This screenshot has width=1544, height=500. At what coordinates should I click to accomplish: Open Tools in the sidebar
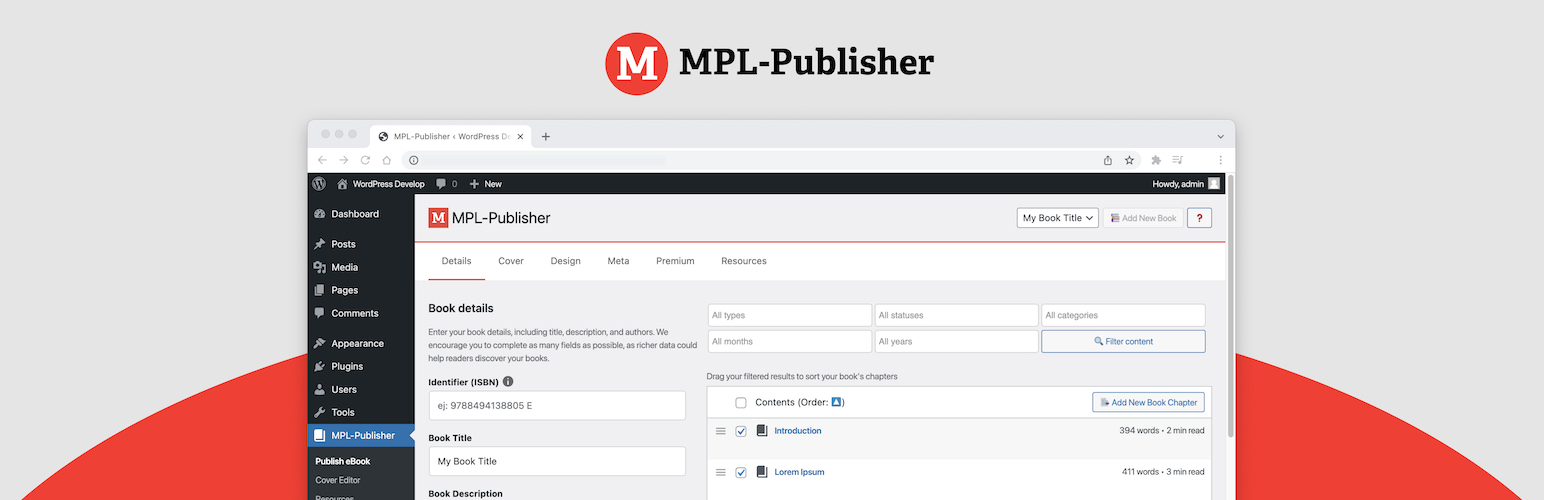click(361, 412)
